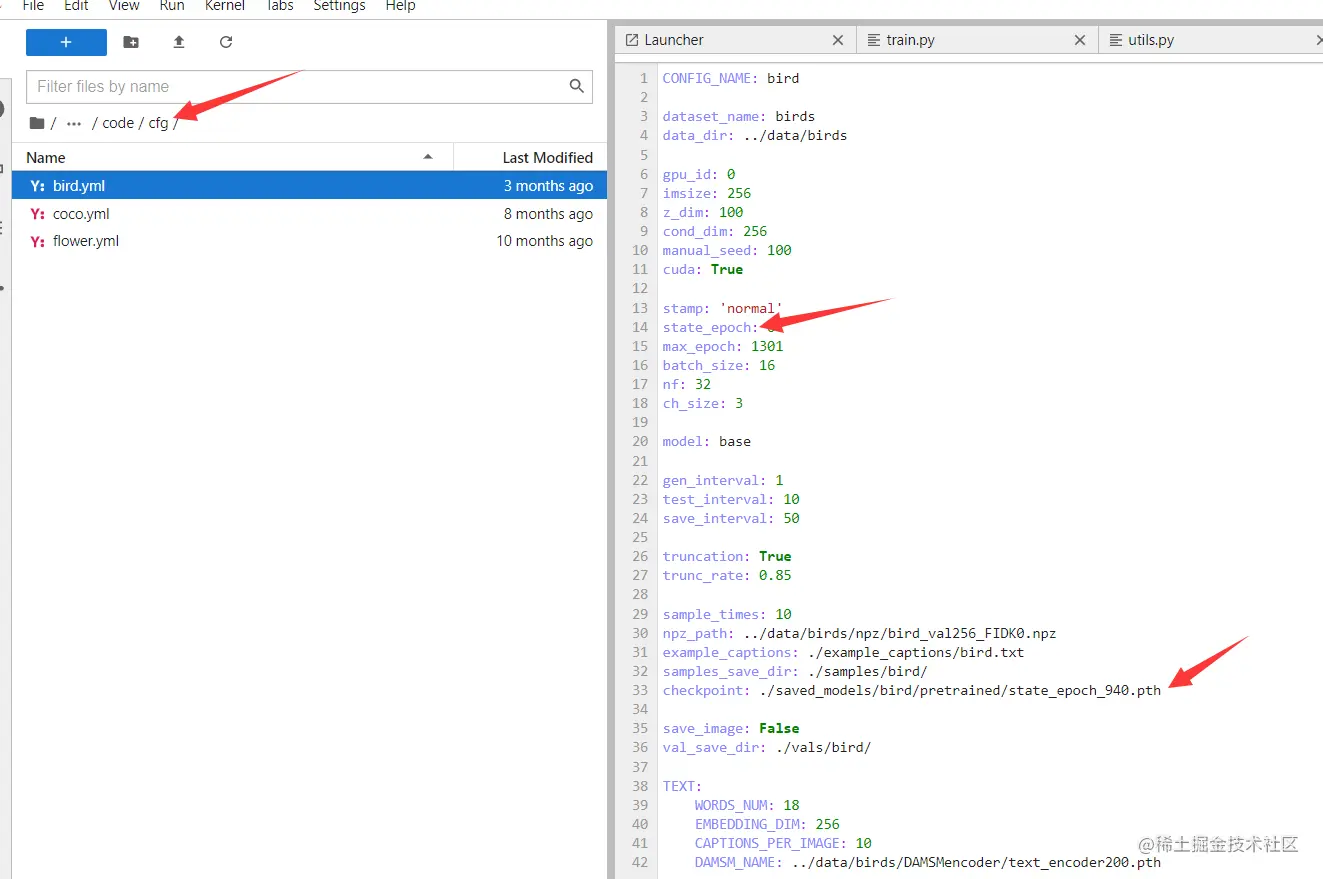The image size is (1323, 879).
Task: Click the CONFIG_NAME: bird line
Action: [731, 78]
